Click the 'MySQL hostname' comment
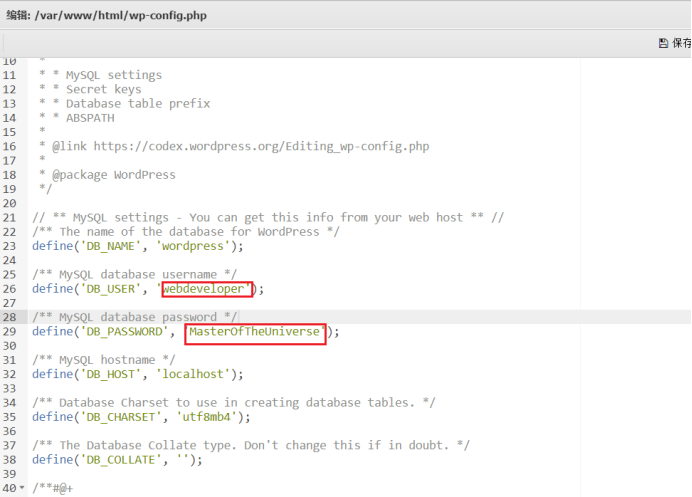Screen dimensions: 692x497 [x=104, y=360]
